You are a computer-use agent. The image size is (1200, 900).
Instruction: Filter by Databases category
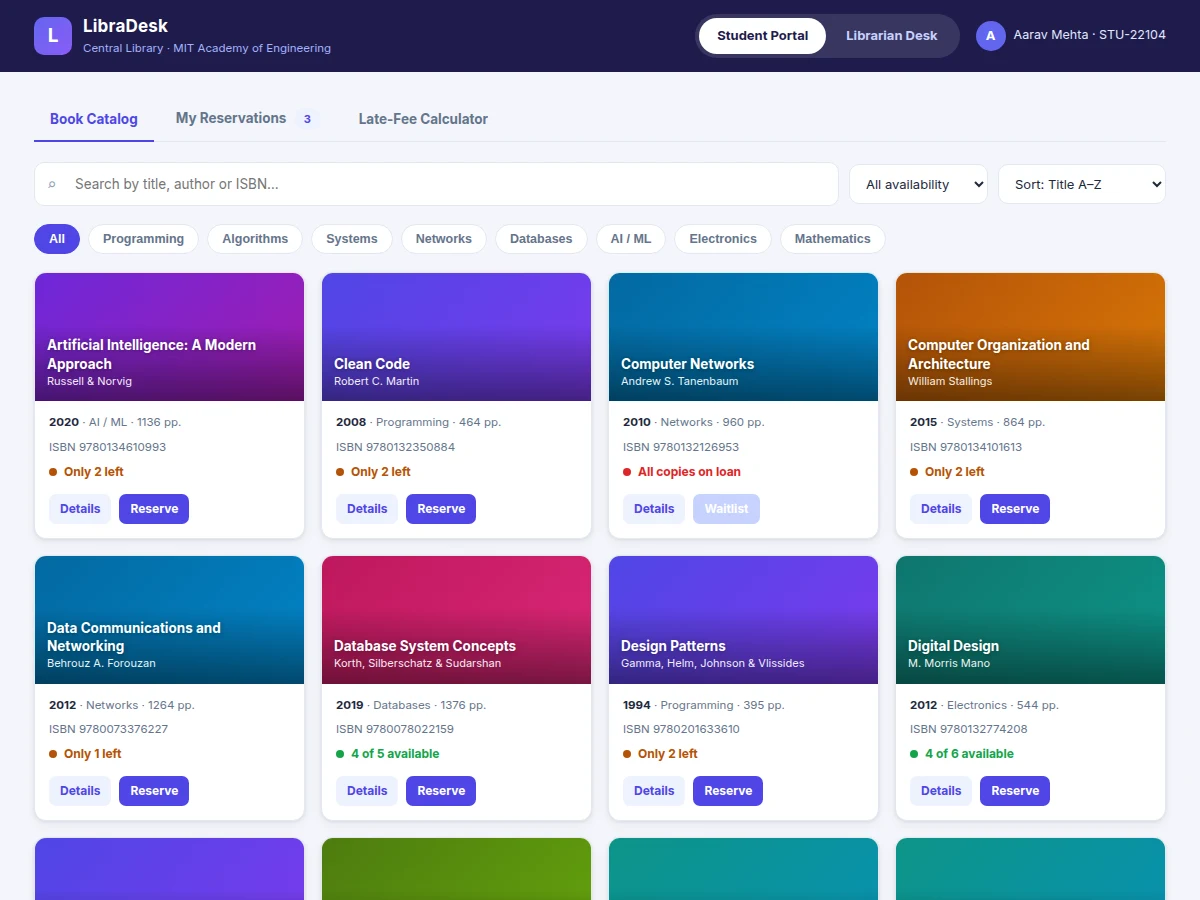coord(541,239)
